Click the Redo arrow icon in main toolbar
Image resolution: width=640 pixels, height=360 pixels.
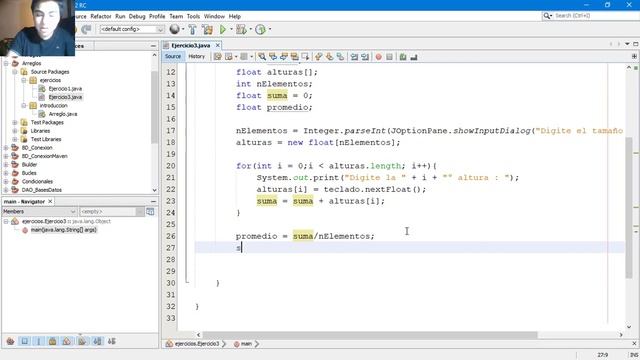86,29
